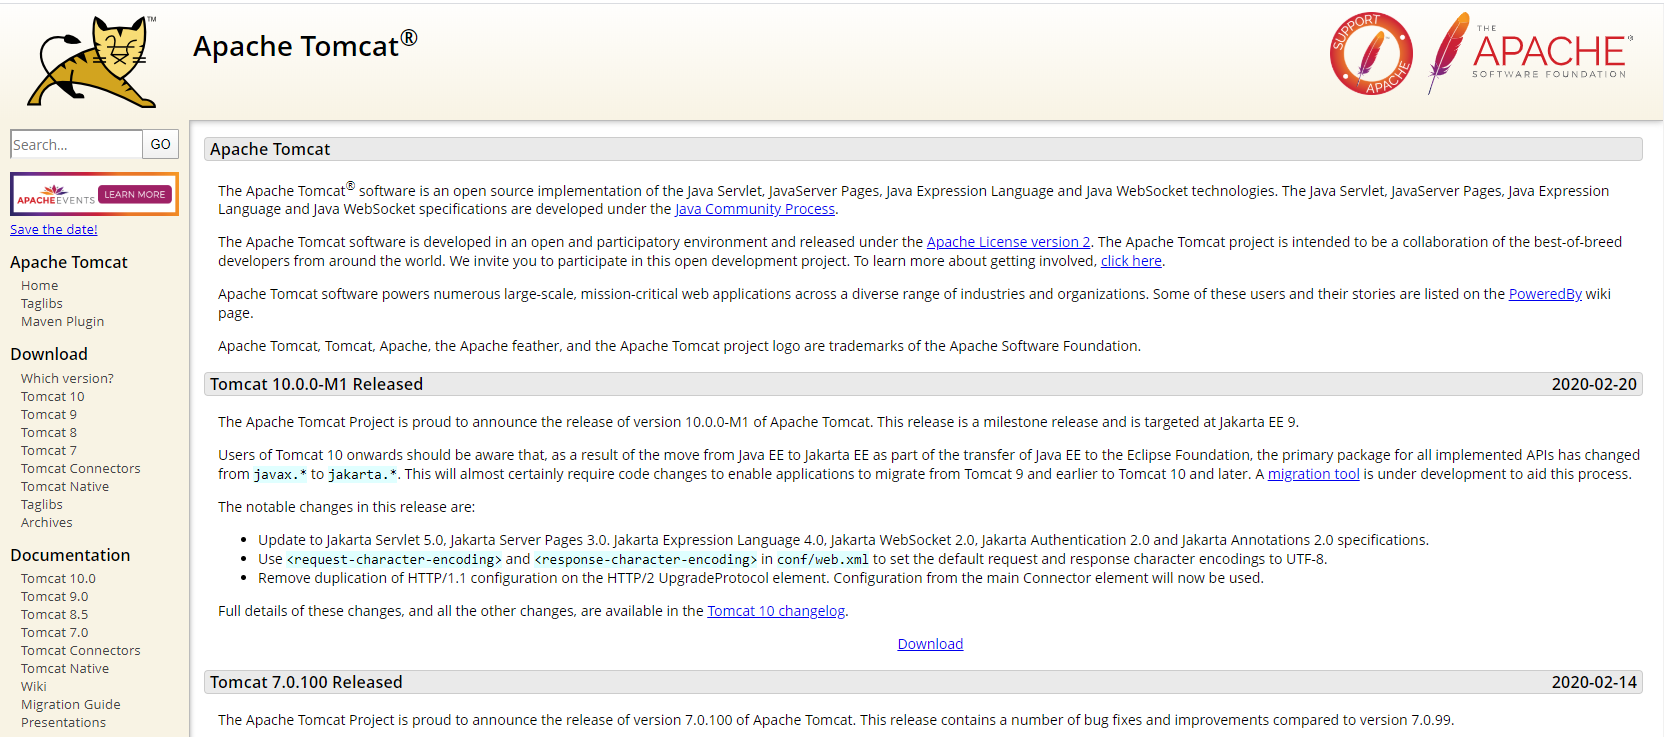The height and width of the screenshot is (737, 1664).
Task: Focus the Search input field
Action: [76, 144]
